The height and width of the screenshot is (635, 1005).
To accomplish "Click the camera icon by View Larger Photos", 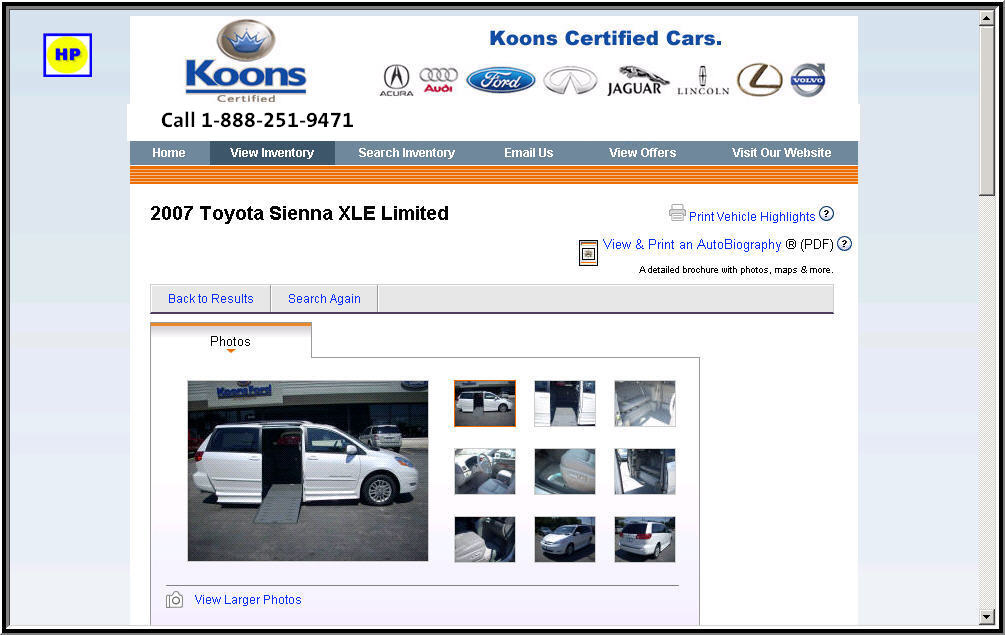I will (174, 600).
